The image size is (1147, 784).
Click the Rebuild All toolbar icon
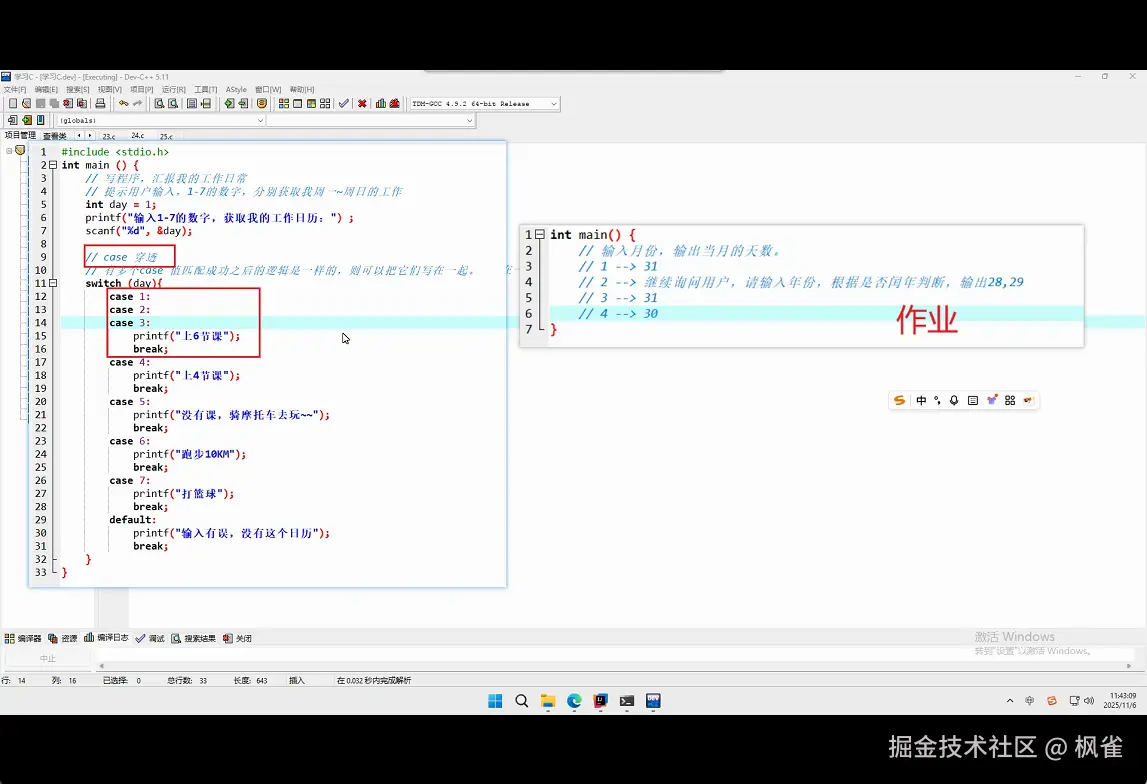point(325,103)
